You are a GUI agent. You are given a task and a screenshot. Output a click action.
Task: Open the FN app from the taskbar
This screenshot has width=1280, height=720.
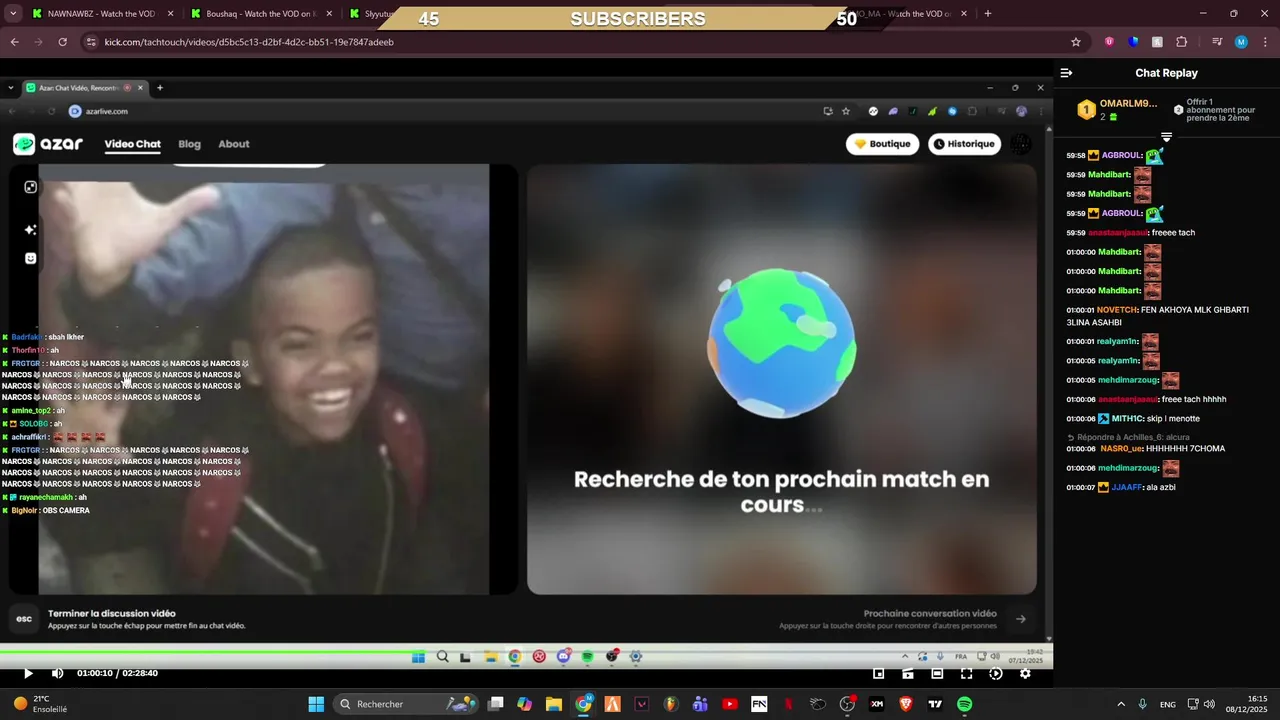click(x=759, y=704)
